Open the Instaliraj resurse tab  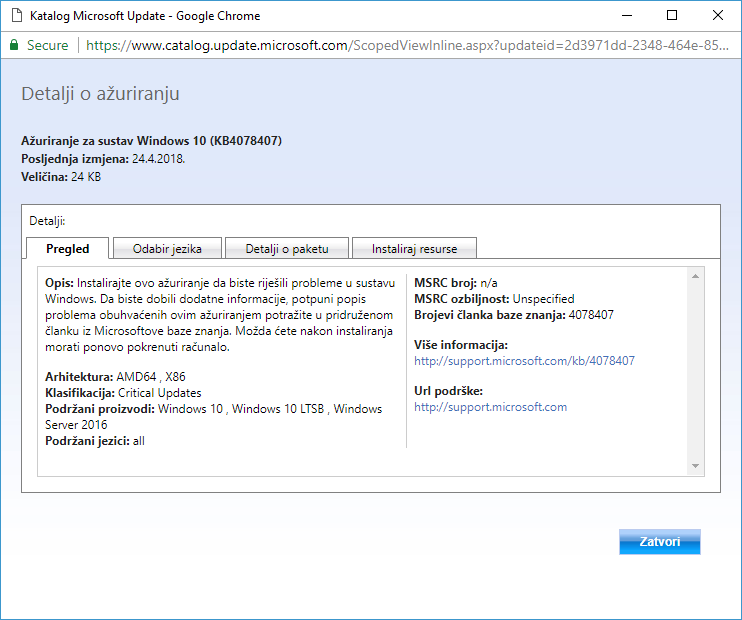[x=415, y=248]
